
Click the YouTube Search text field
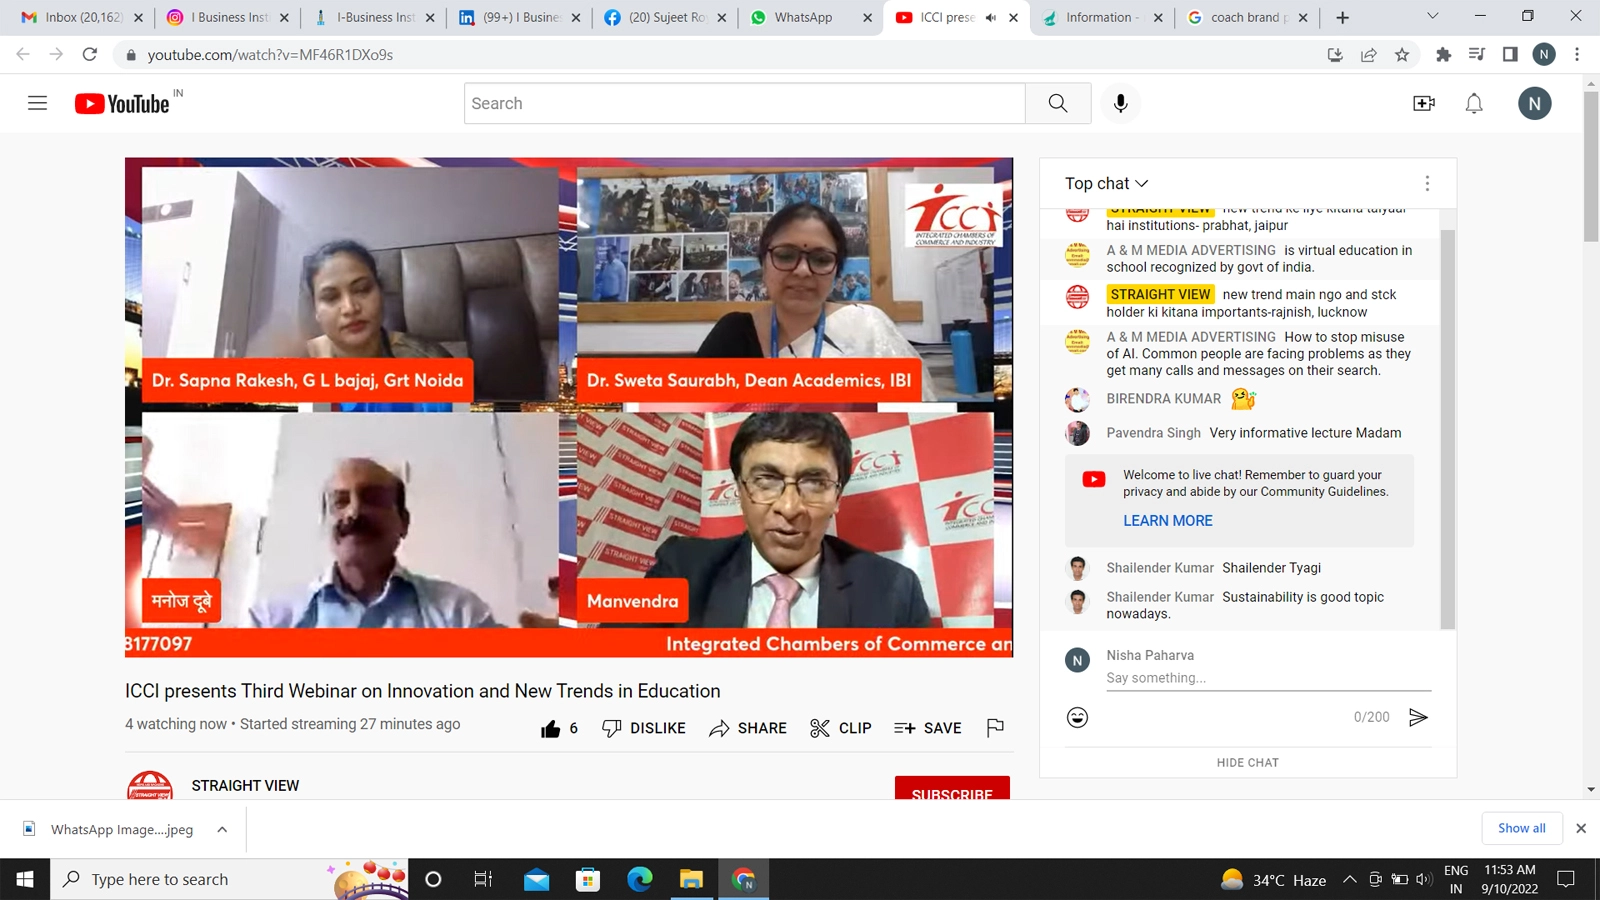tap(745, 103)
